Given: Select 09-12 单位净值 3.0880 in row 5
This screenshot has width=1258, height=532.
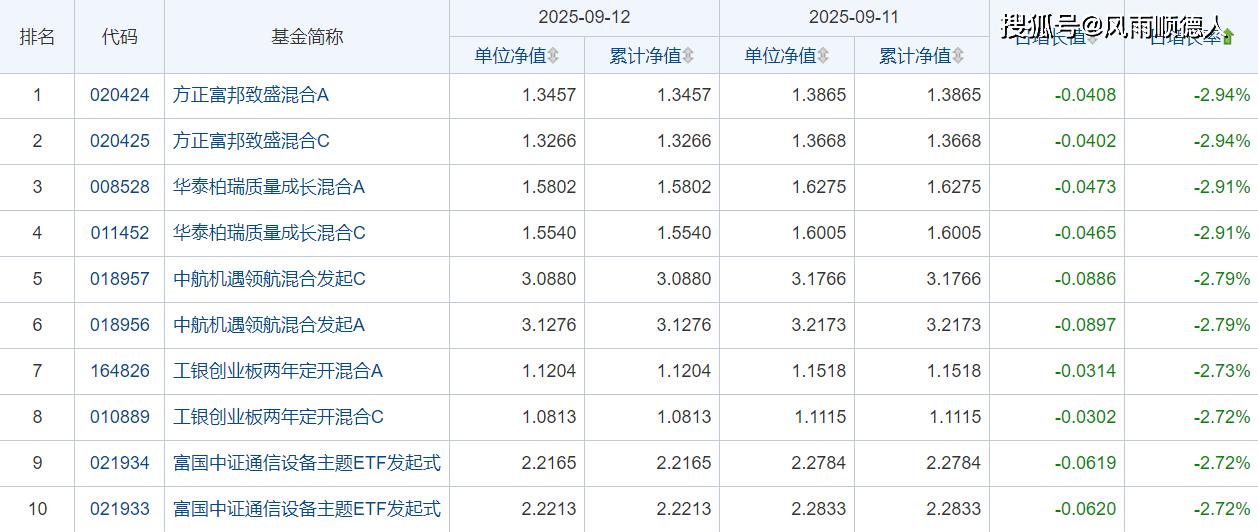Looking at the screenshot, I should pos(549,280).
